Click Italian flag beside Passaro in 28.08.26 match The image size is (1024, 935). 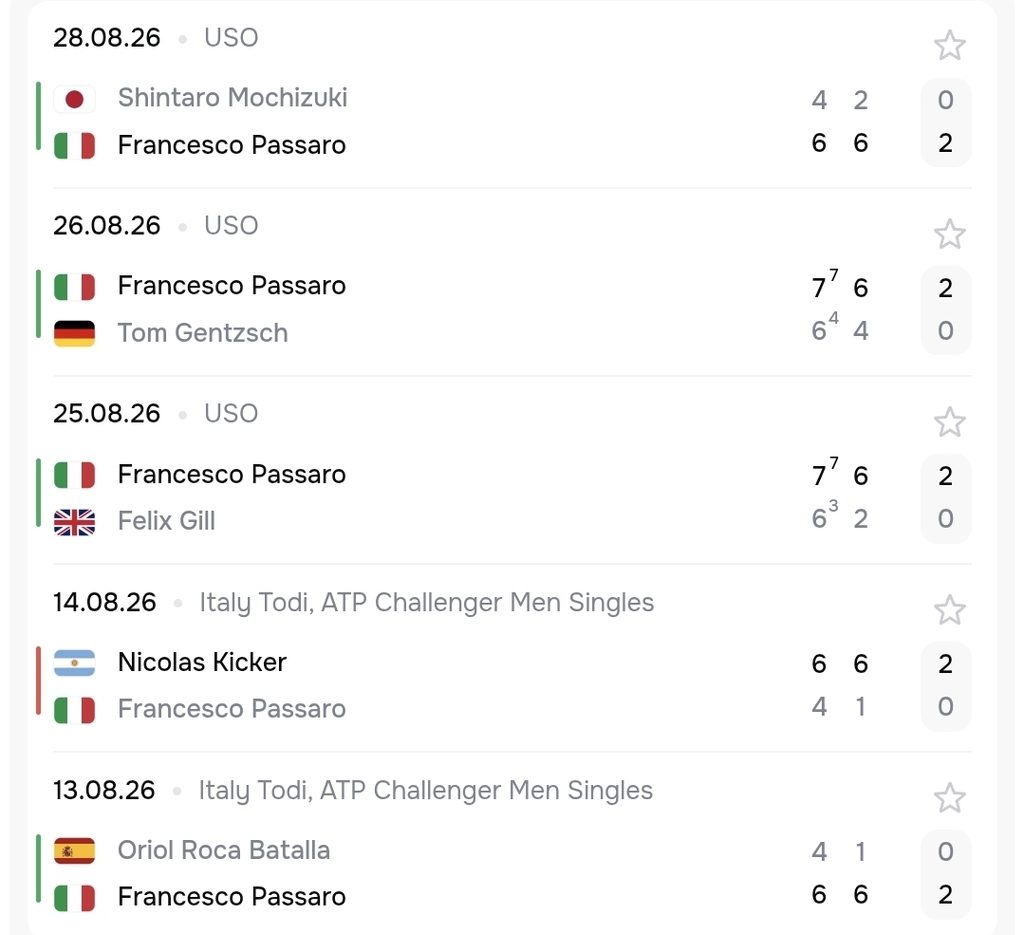click(x=74, y=146)
